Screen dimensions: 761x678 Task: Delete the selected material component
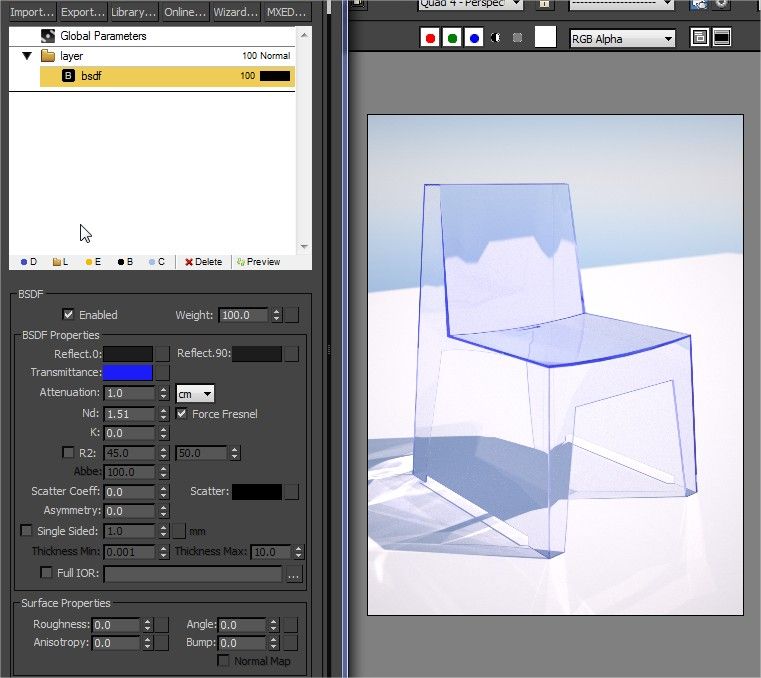click(203, 262)
